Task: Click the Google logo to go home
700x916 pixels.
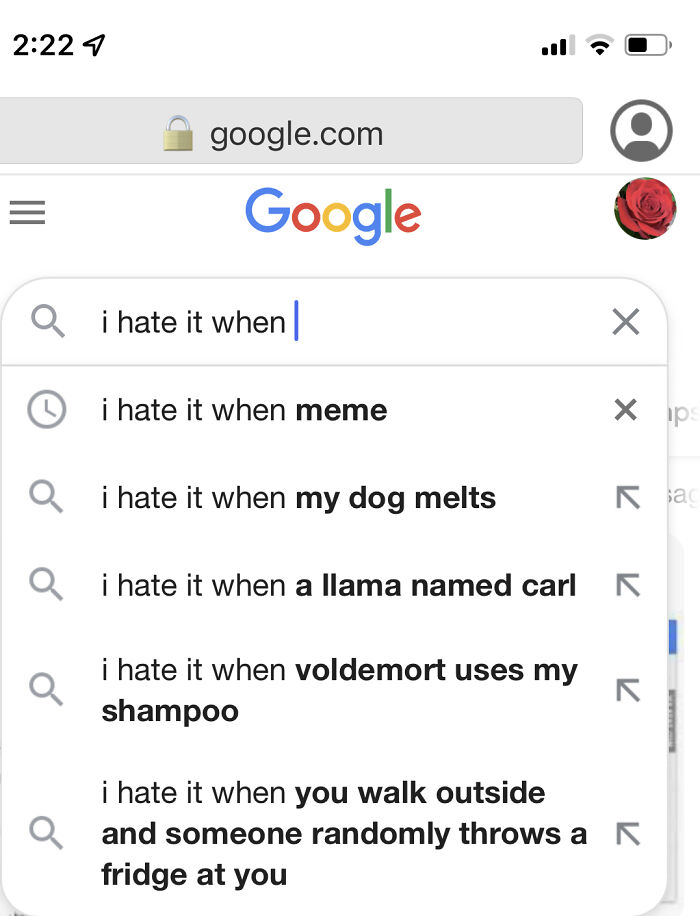Action: [x=333, y=211]
